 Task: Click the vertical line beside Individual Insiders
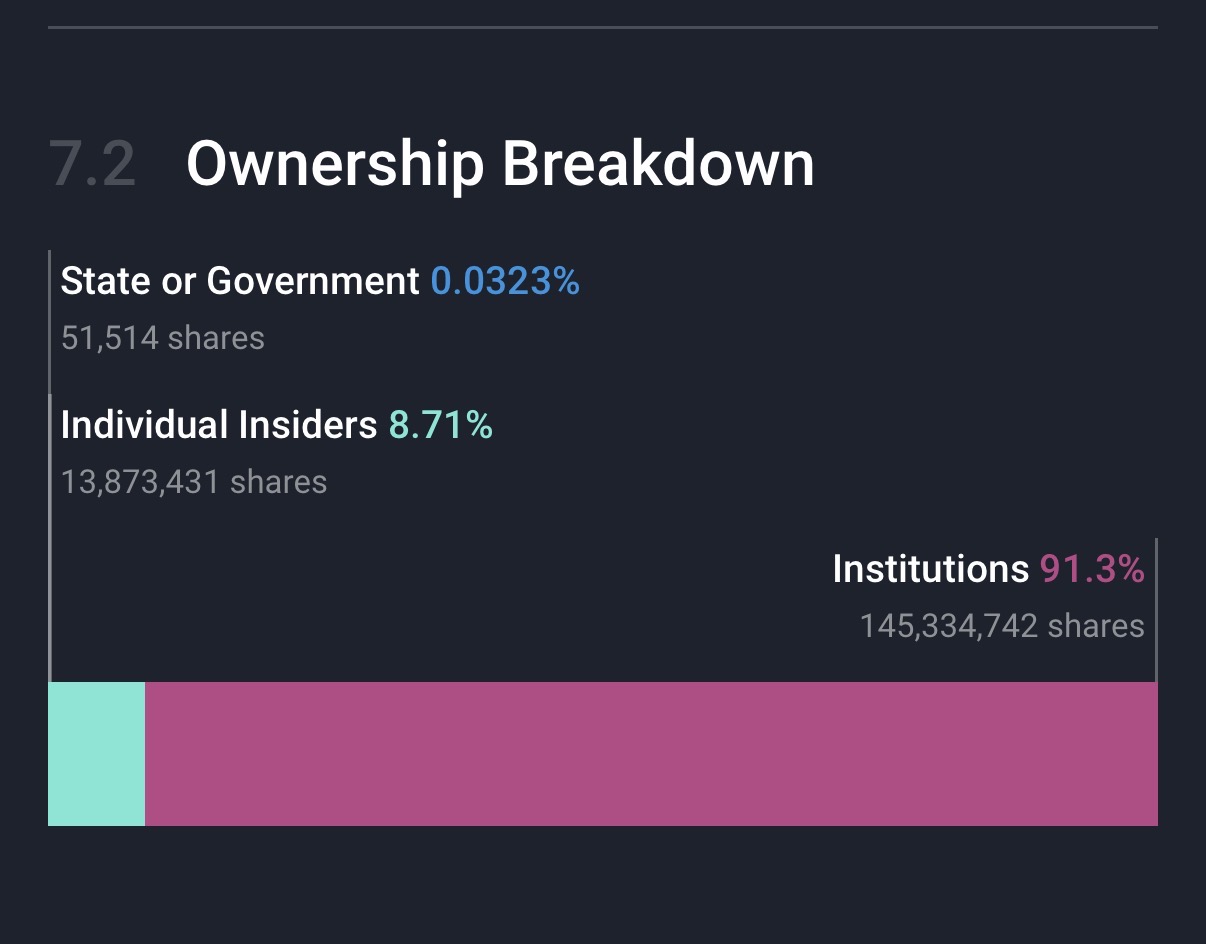(x=50, y=540)
